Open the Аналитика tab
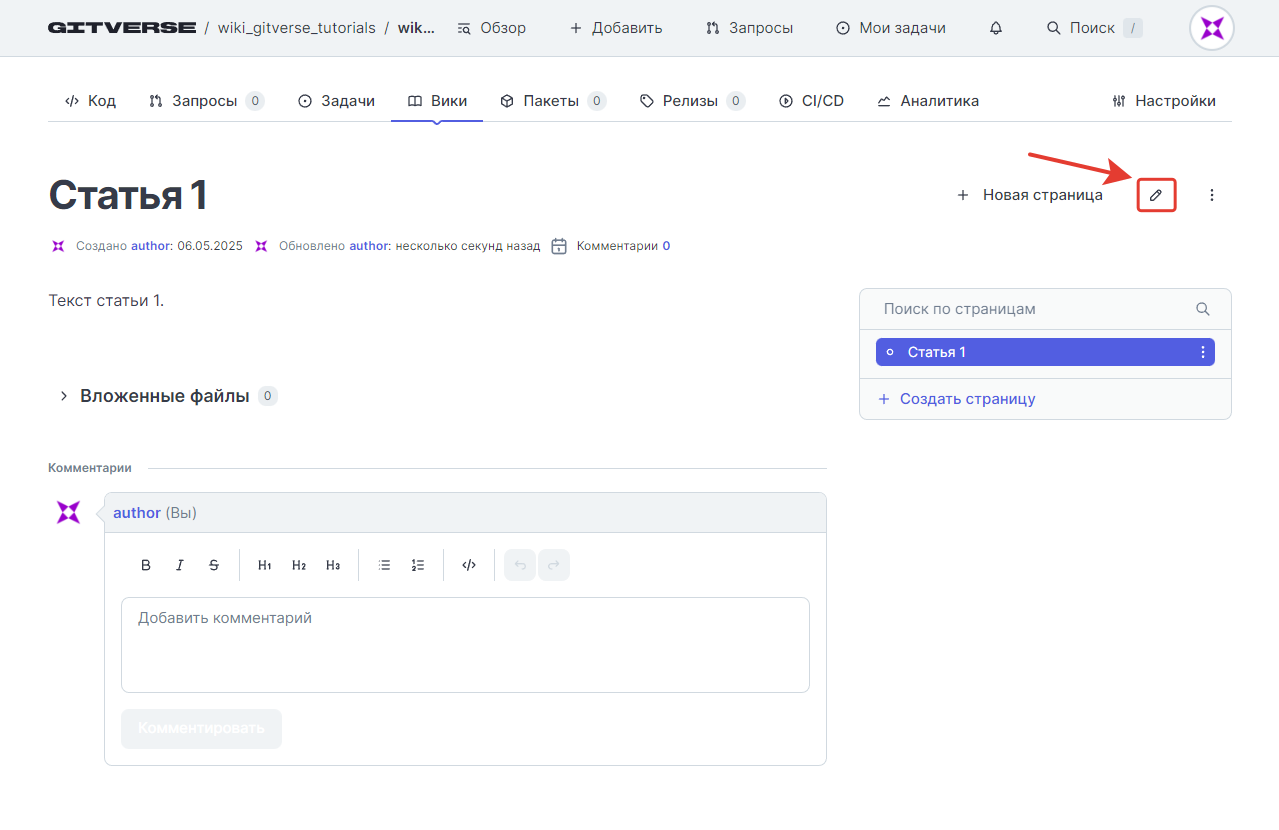 928,101
